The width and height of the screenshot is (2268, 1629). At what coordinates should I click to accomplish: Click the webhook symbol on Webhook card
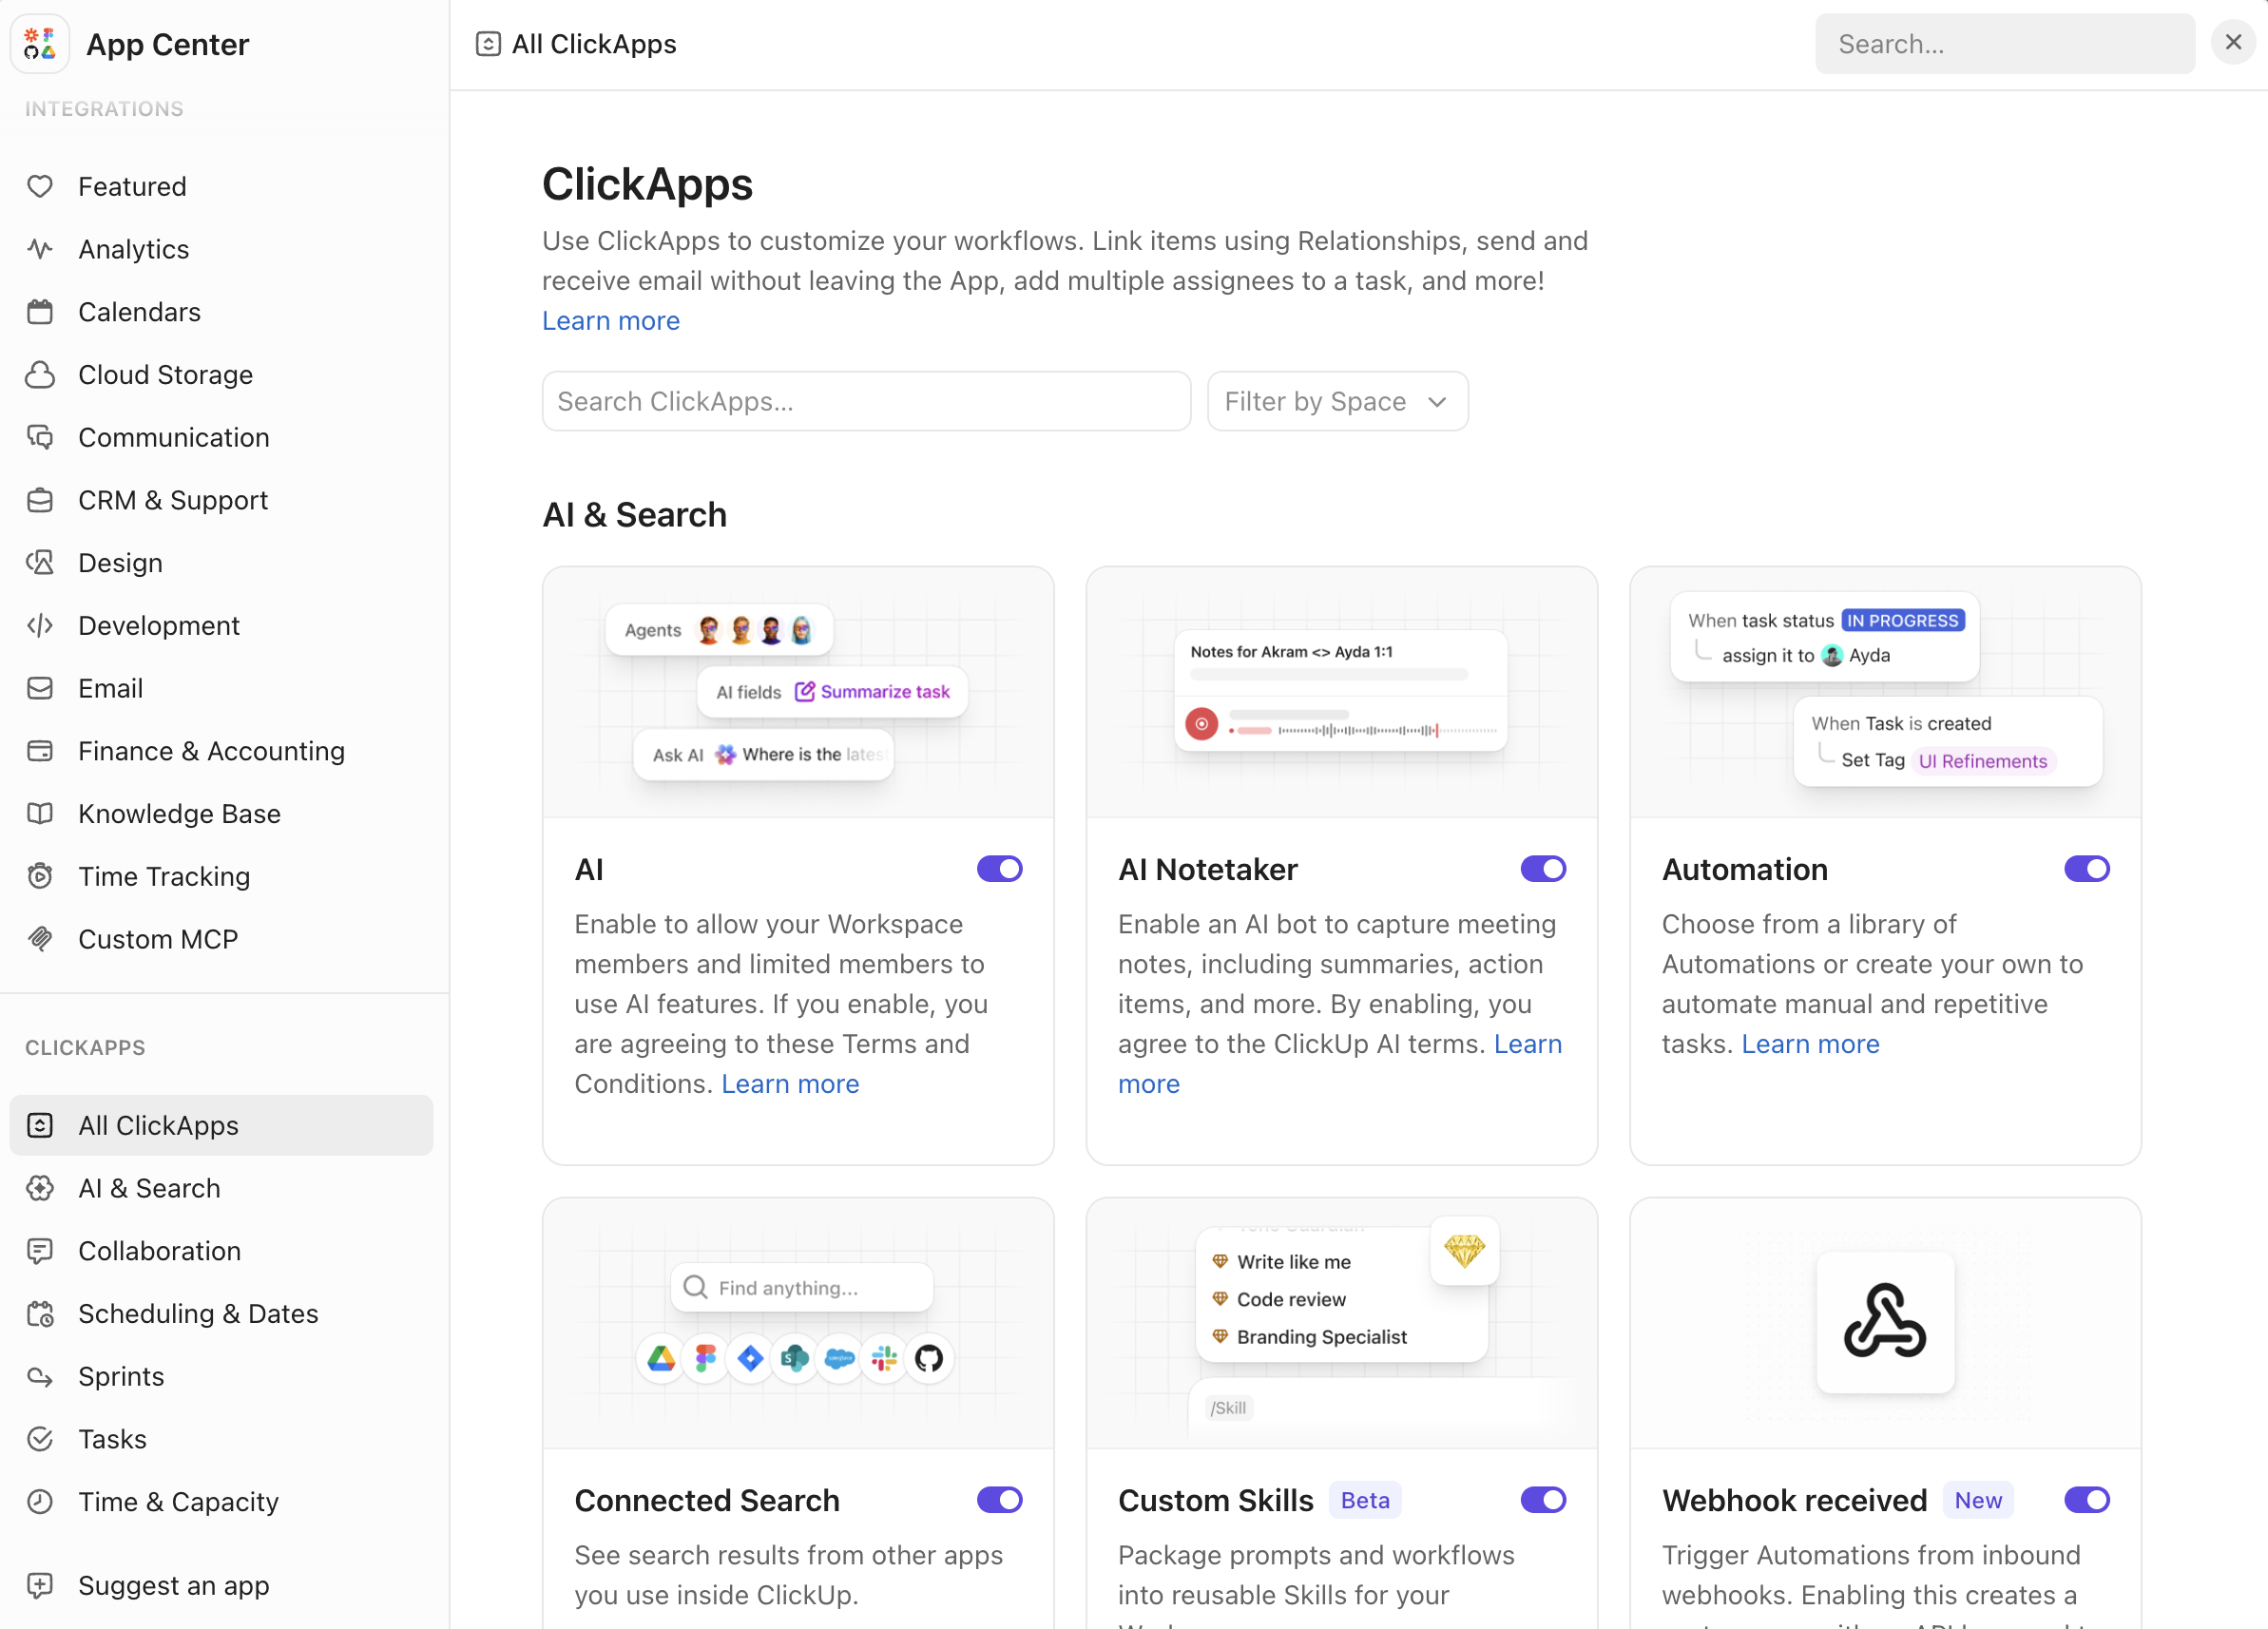pos(1885,1322)
